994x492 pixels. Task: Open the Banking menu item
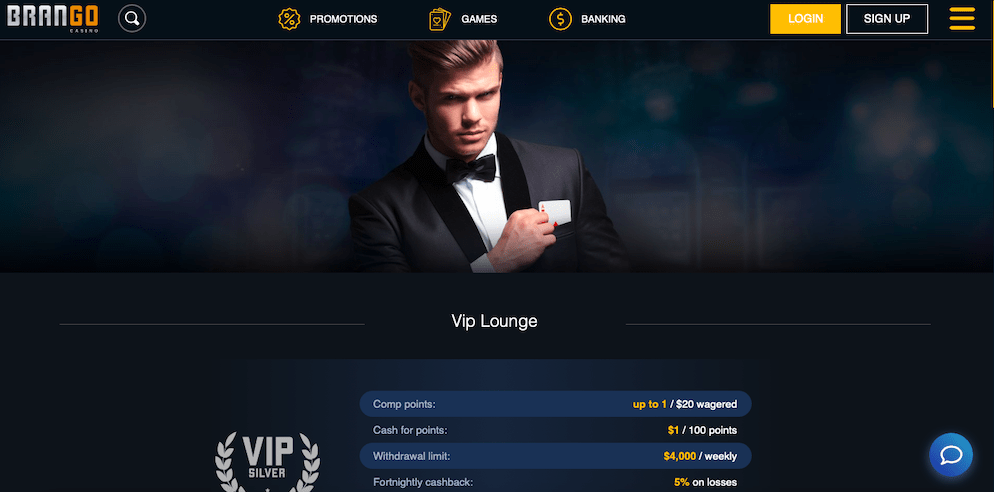(x=603, y=19)
